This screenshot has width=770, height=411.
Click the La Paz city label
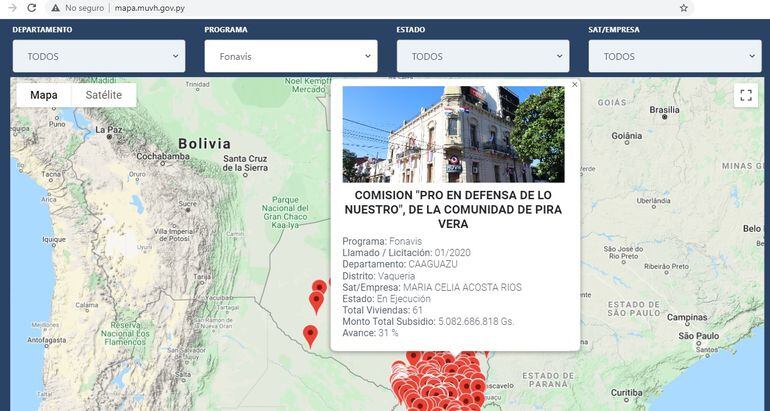(109, 130)
